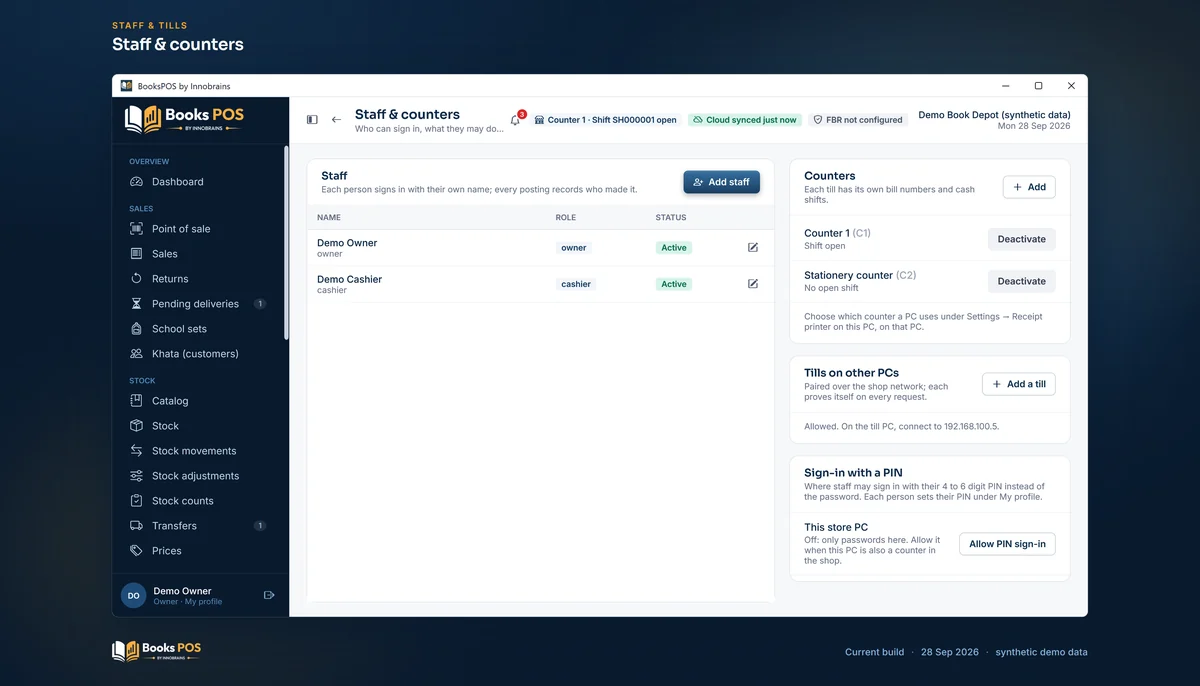
Task: Click Add a till button
Action: click(x=1019, y=384)
